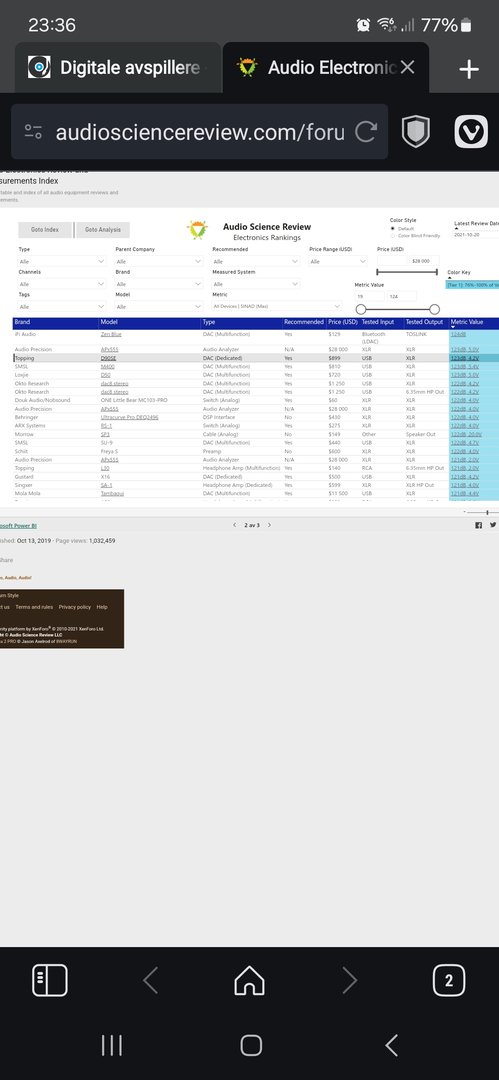Click the Goto Analysis button
This screenshot has height=1080, width=499.
click(103, 230)
